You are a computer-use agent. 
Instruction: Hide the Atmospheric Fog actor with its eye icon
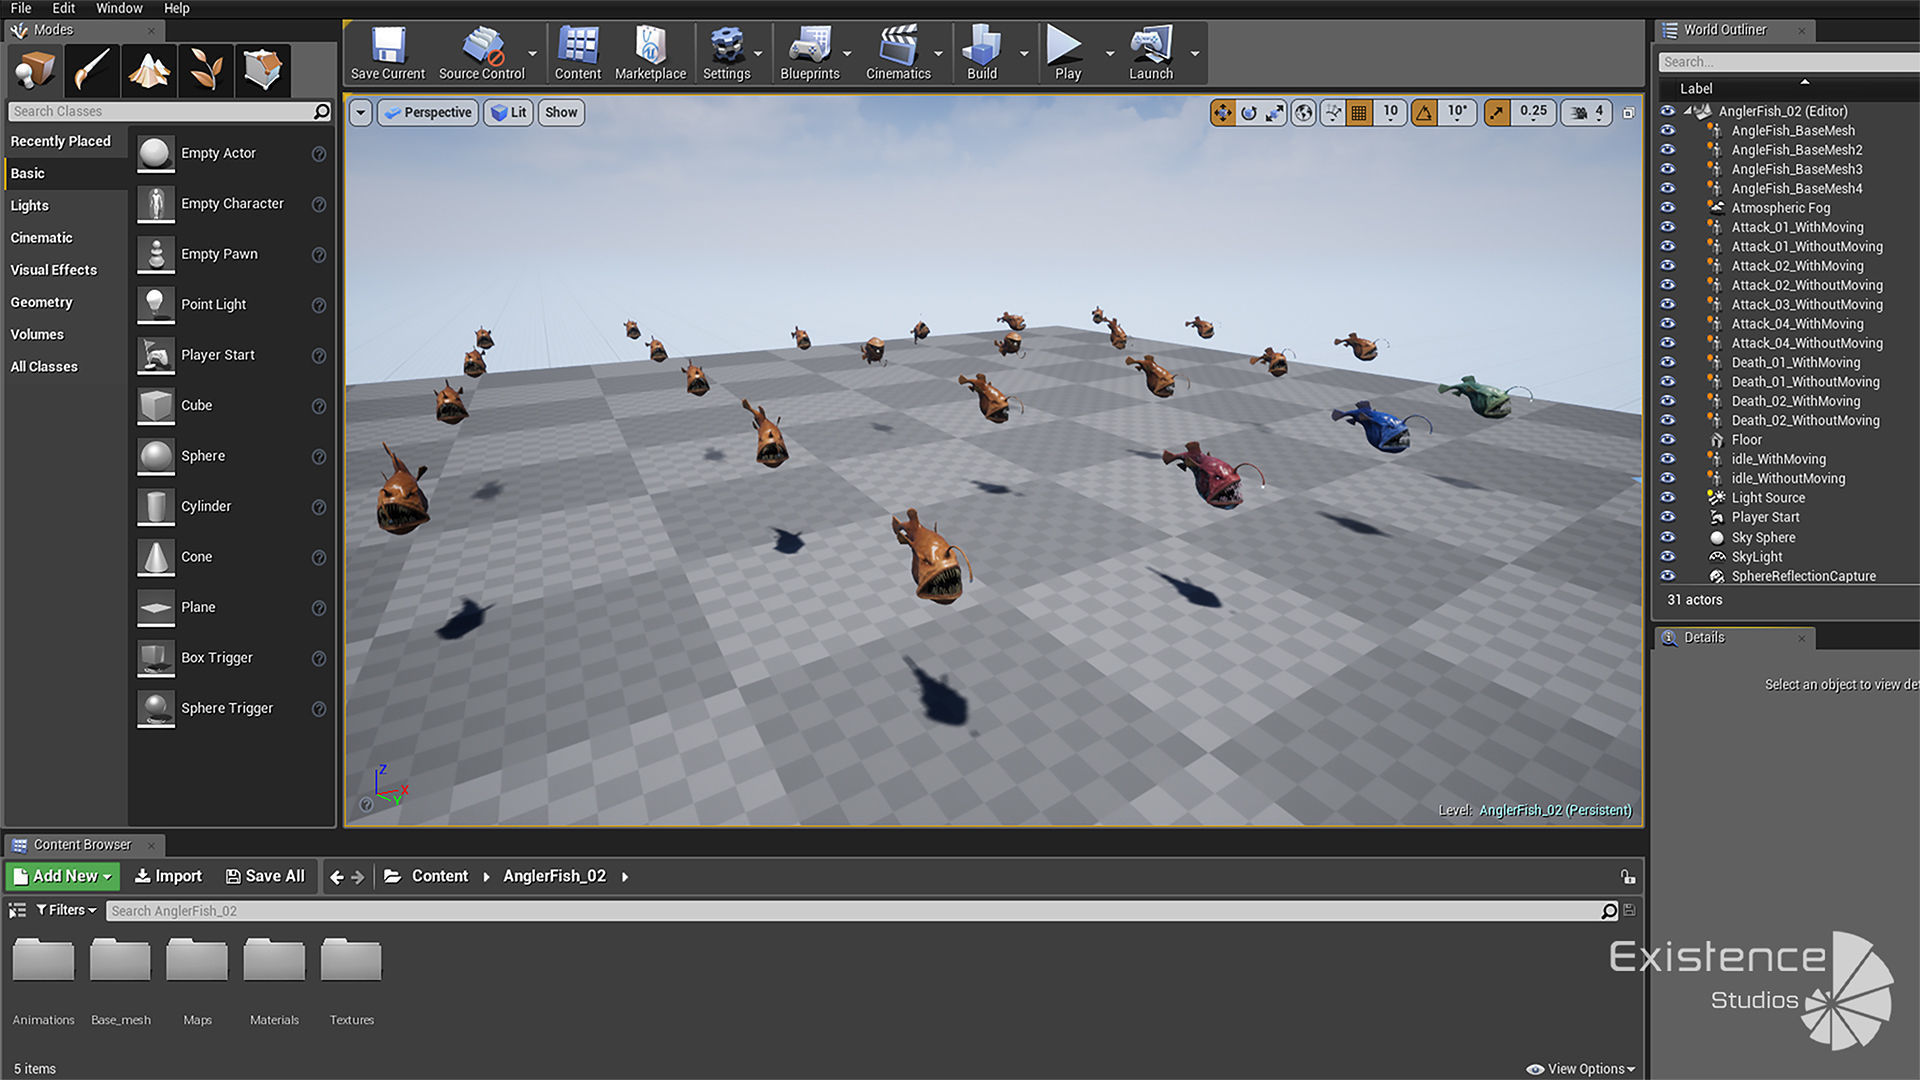(x=1667, y=208)
